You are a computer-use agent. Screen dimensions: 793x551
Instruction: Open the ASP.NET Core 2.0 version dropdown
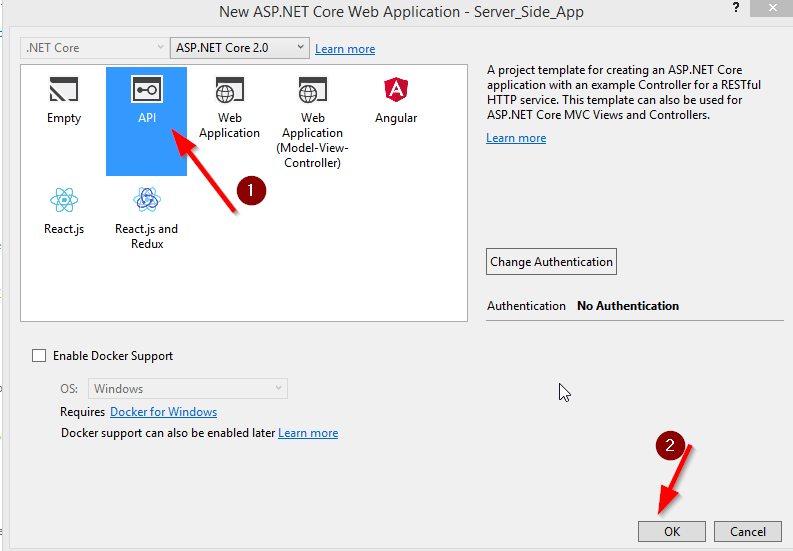click(240, 48)
